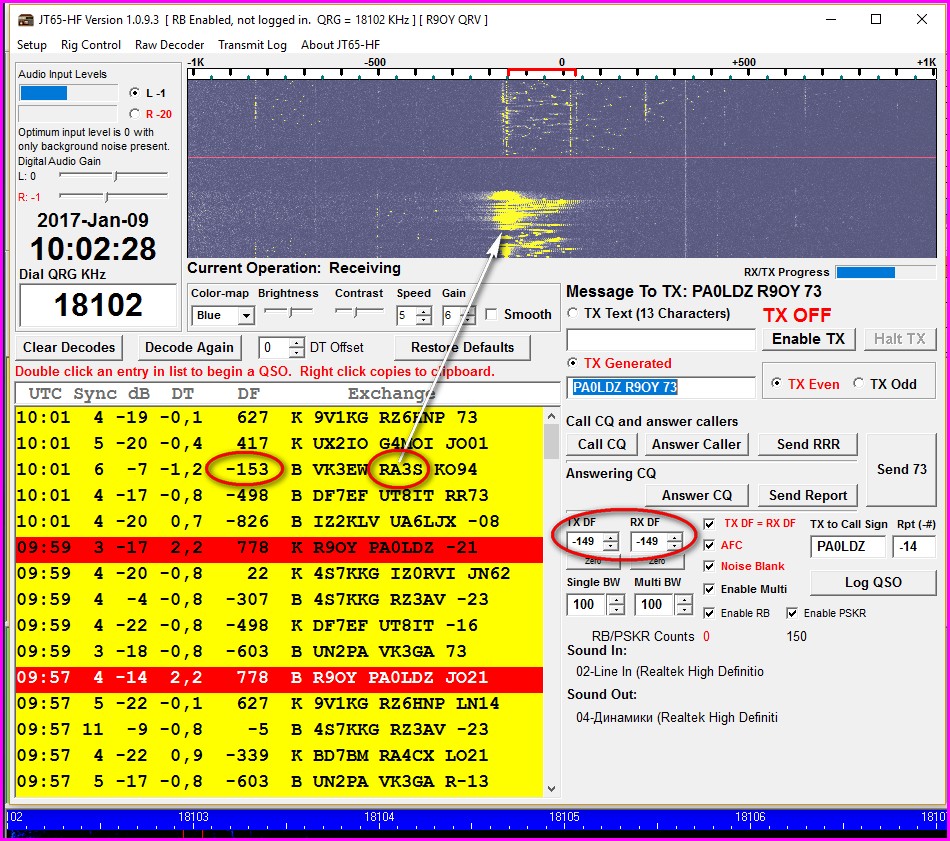Disable the Noise Blank checkbox
This screenshot has width=950, height=841.
(709, 567)
